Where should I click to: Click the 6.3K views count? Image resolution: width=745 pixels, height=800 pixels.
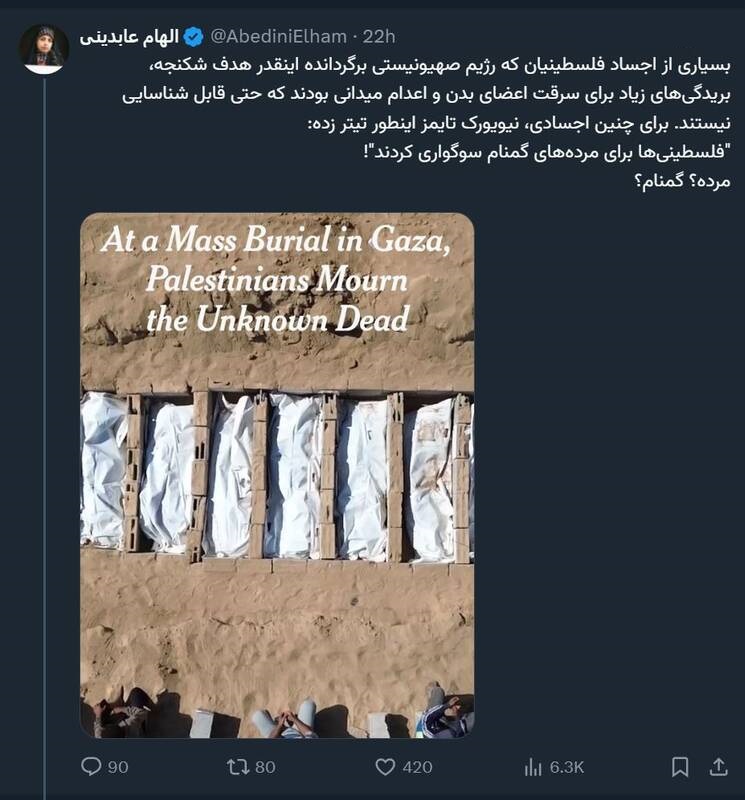pos(566,767)
